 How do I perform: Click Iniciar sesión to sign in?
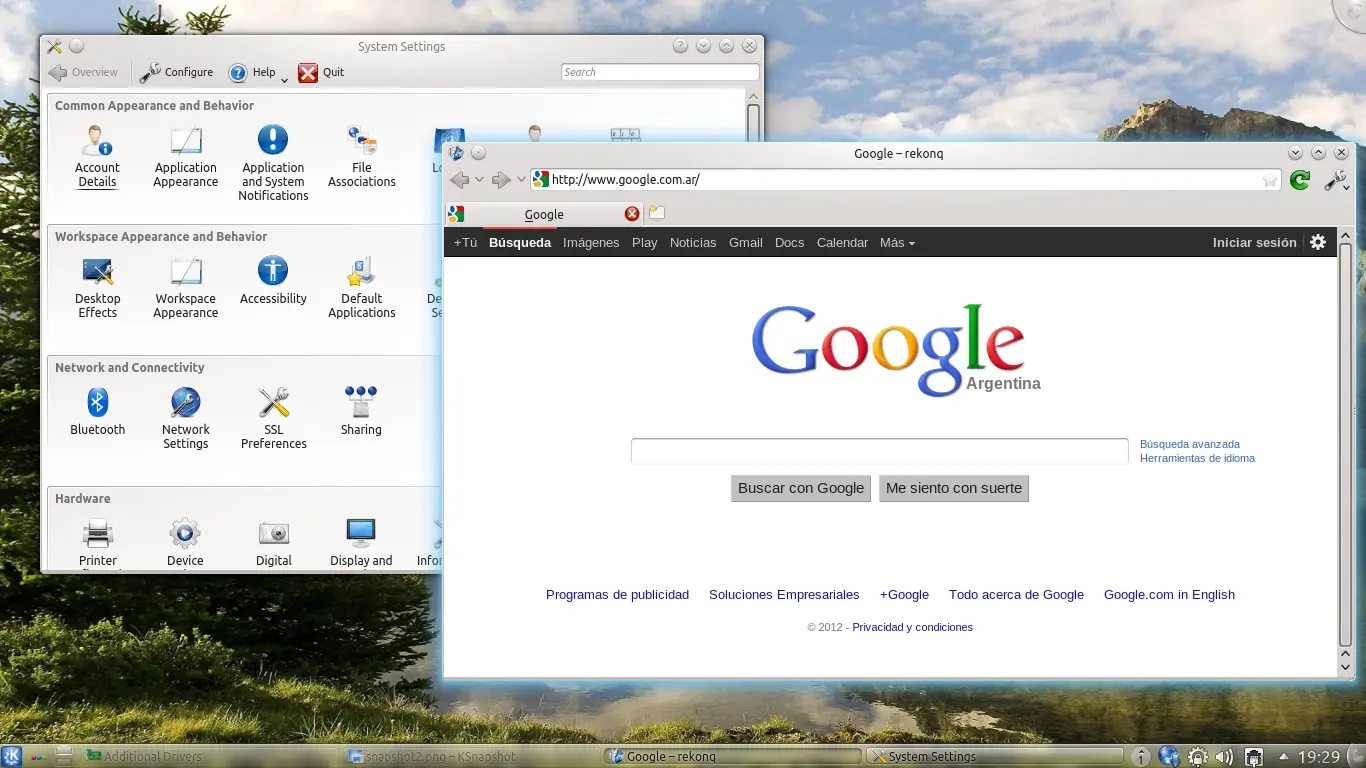(x=1254, y=242)
